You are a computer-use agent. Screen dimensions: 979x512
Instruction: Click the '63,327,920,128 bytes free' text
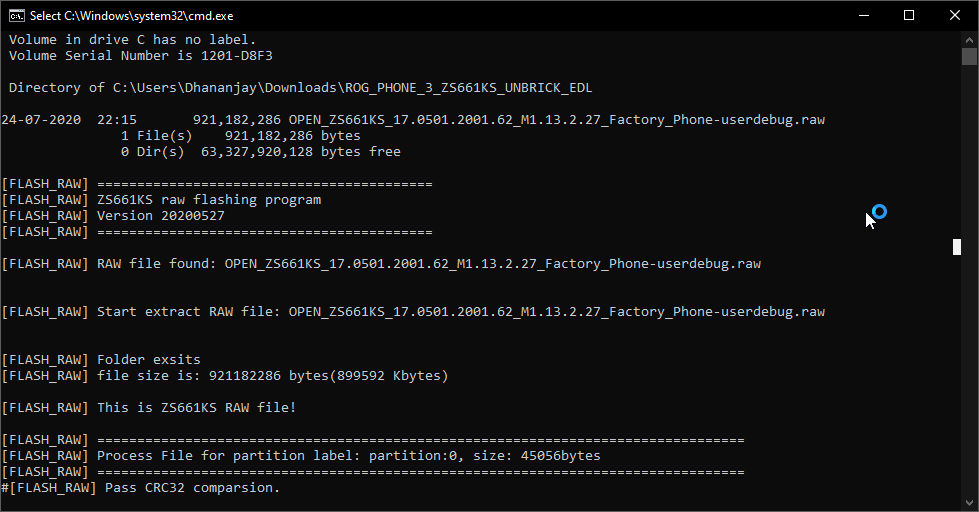pos(300,152)
